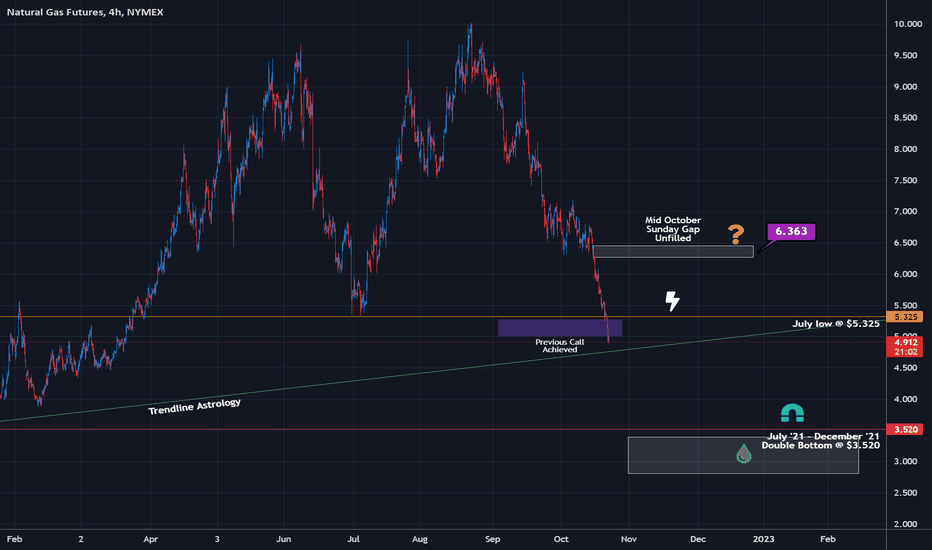Click the red 3.520 price axis label
The height and width of the screenshot is (550, 932).
[905, 429]
